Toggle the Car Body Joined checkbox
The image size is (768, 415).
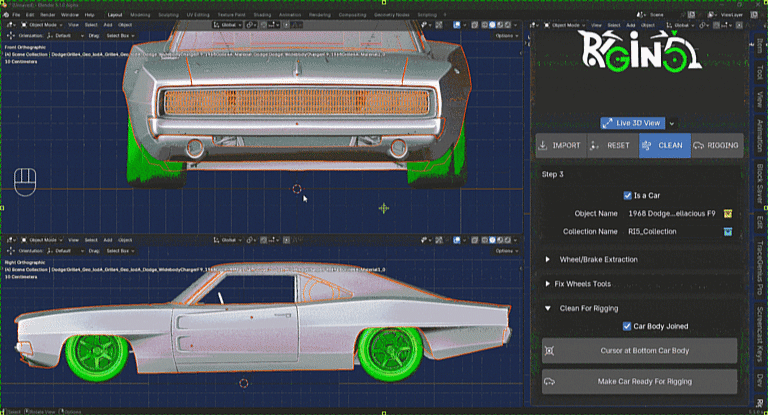pos(627,326)
